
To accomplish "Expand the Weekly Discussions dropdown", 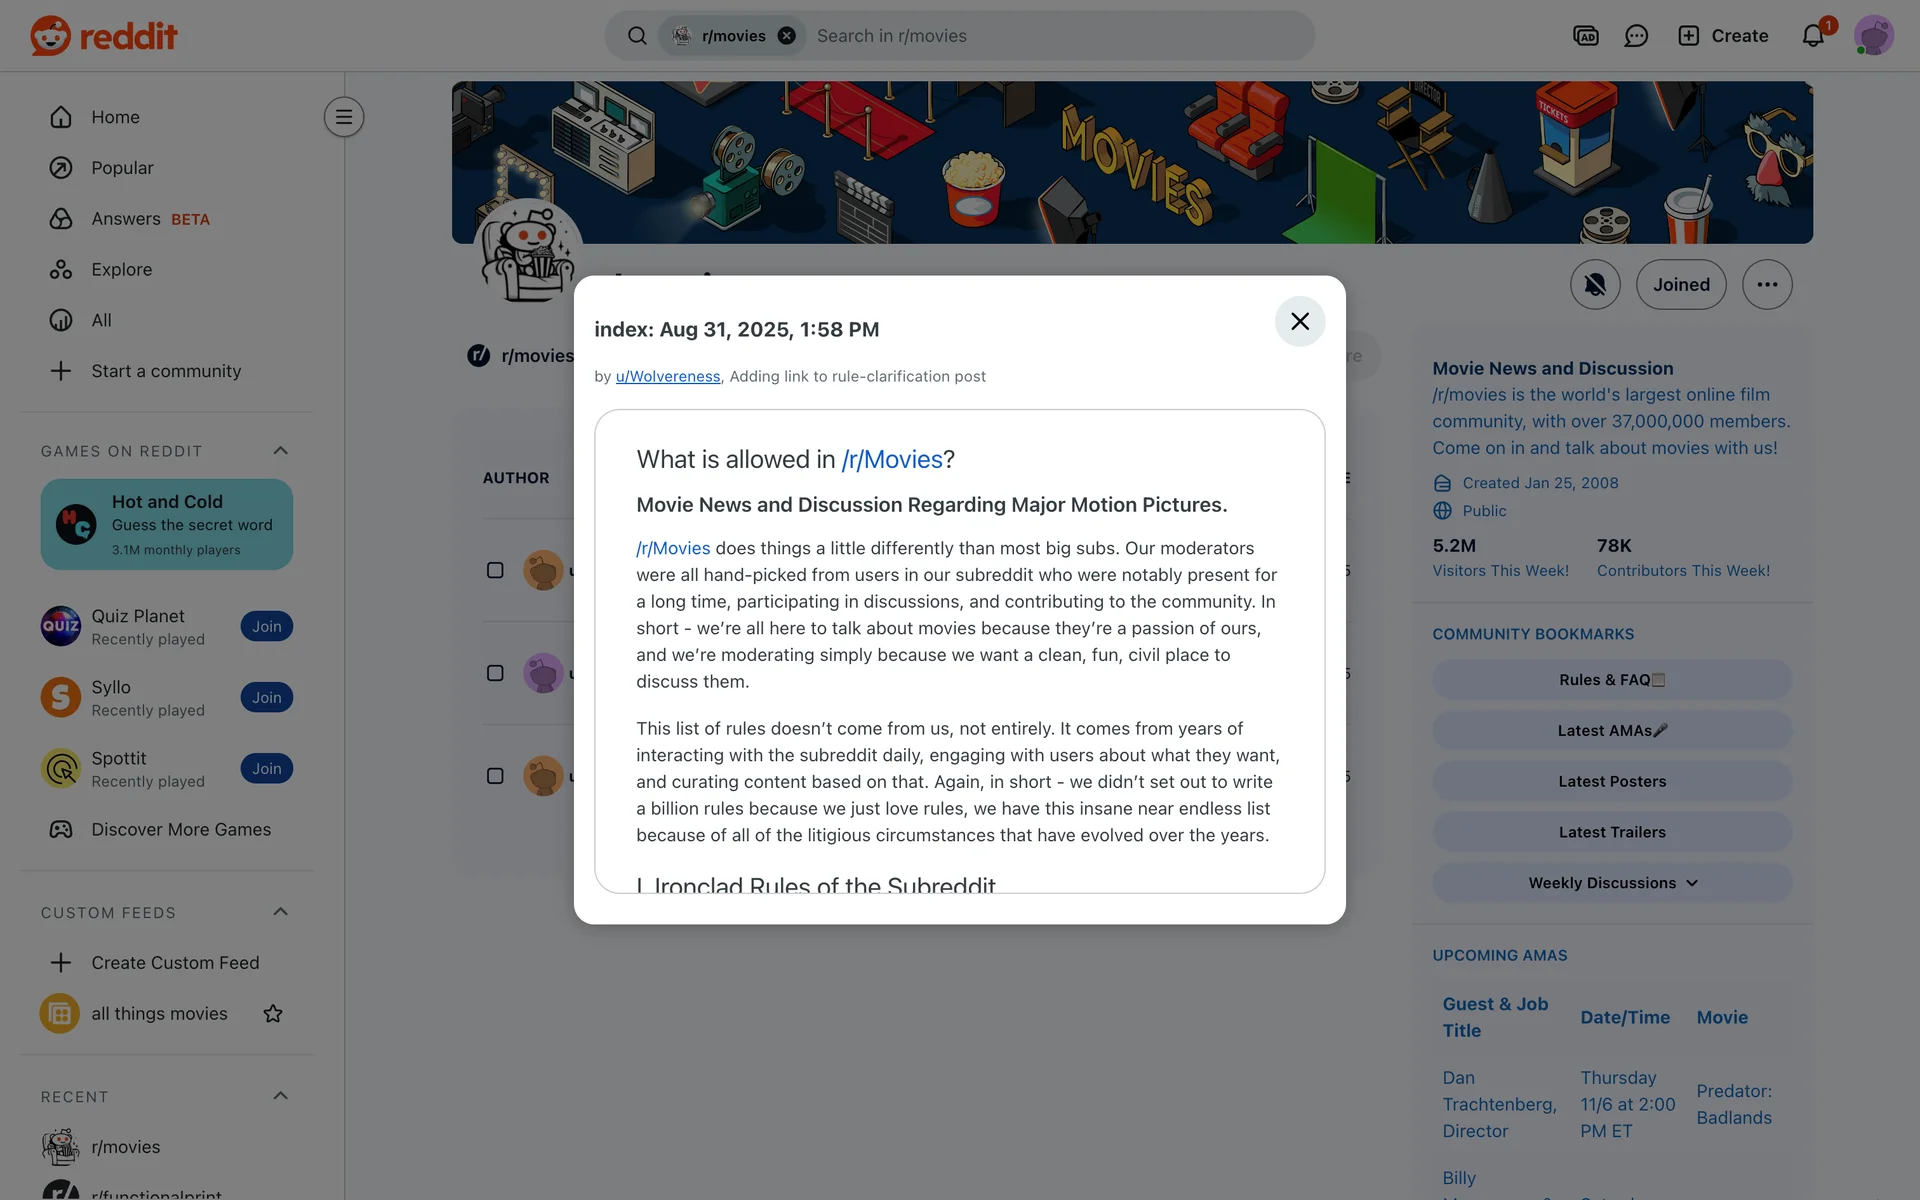I will (x=1612, y=883).
